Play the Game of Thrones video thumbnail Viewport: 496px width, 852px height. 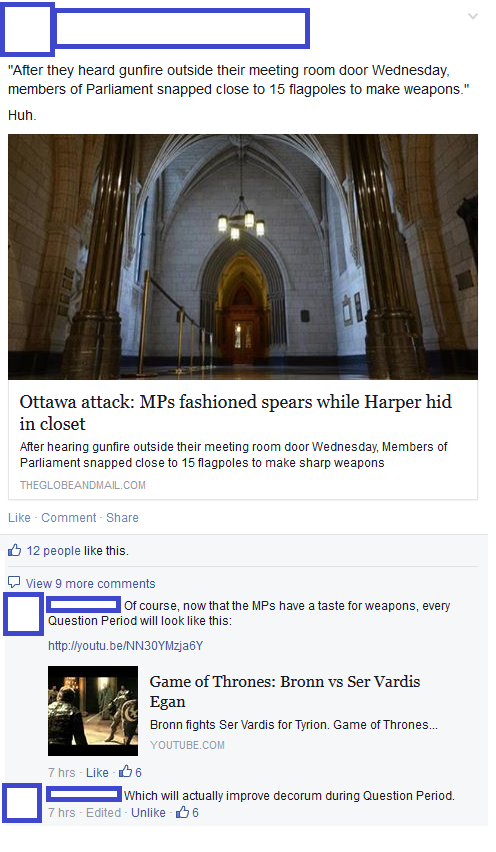[x=93, y=711]
